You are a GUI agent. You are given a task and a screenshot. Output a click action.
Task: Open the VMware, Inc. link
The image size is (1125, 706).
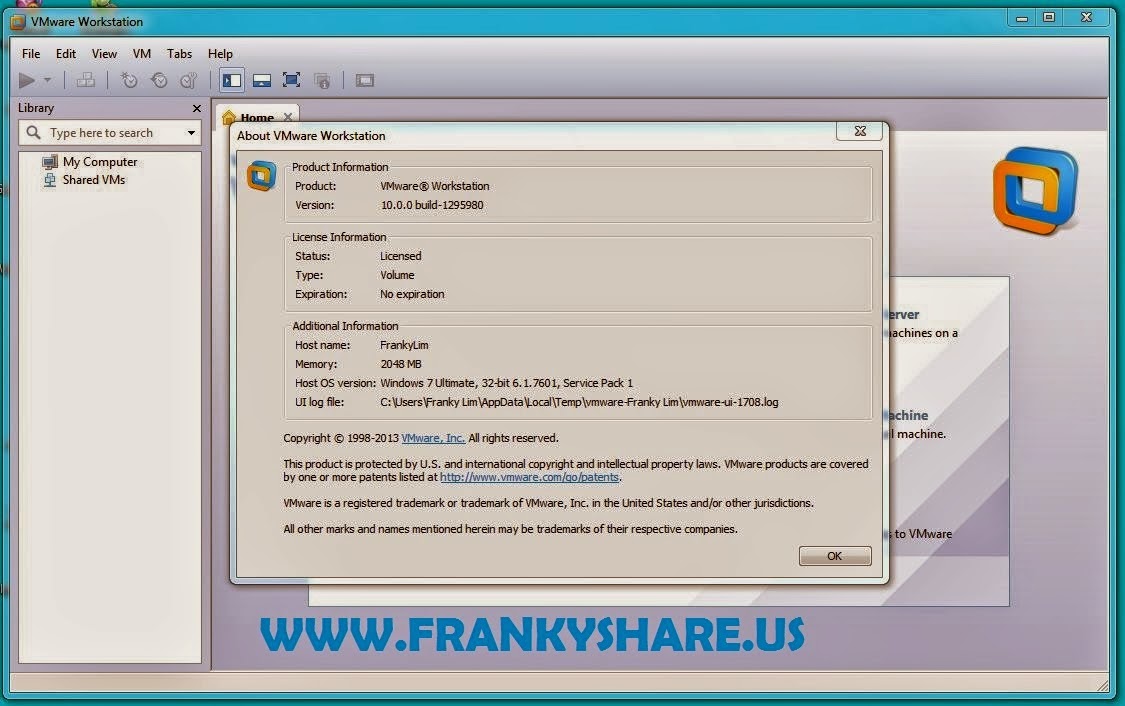click(433, 438)
